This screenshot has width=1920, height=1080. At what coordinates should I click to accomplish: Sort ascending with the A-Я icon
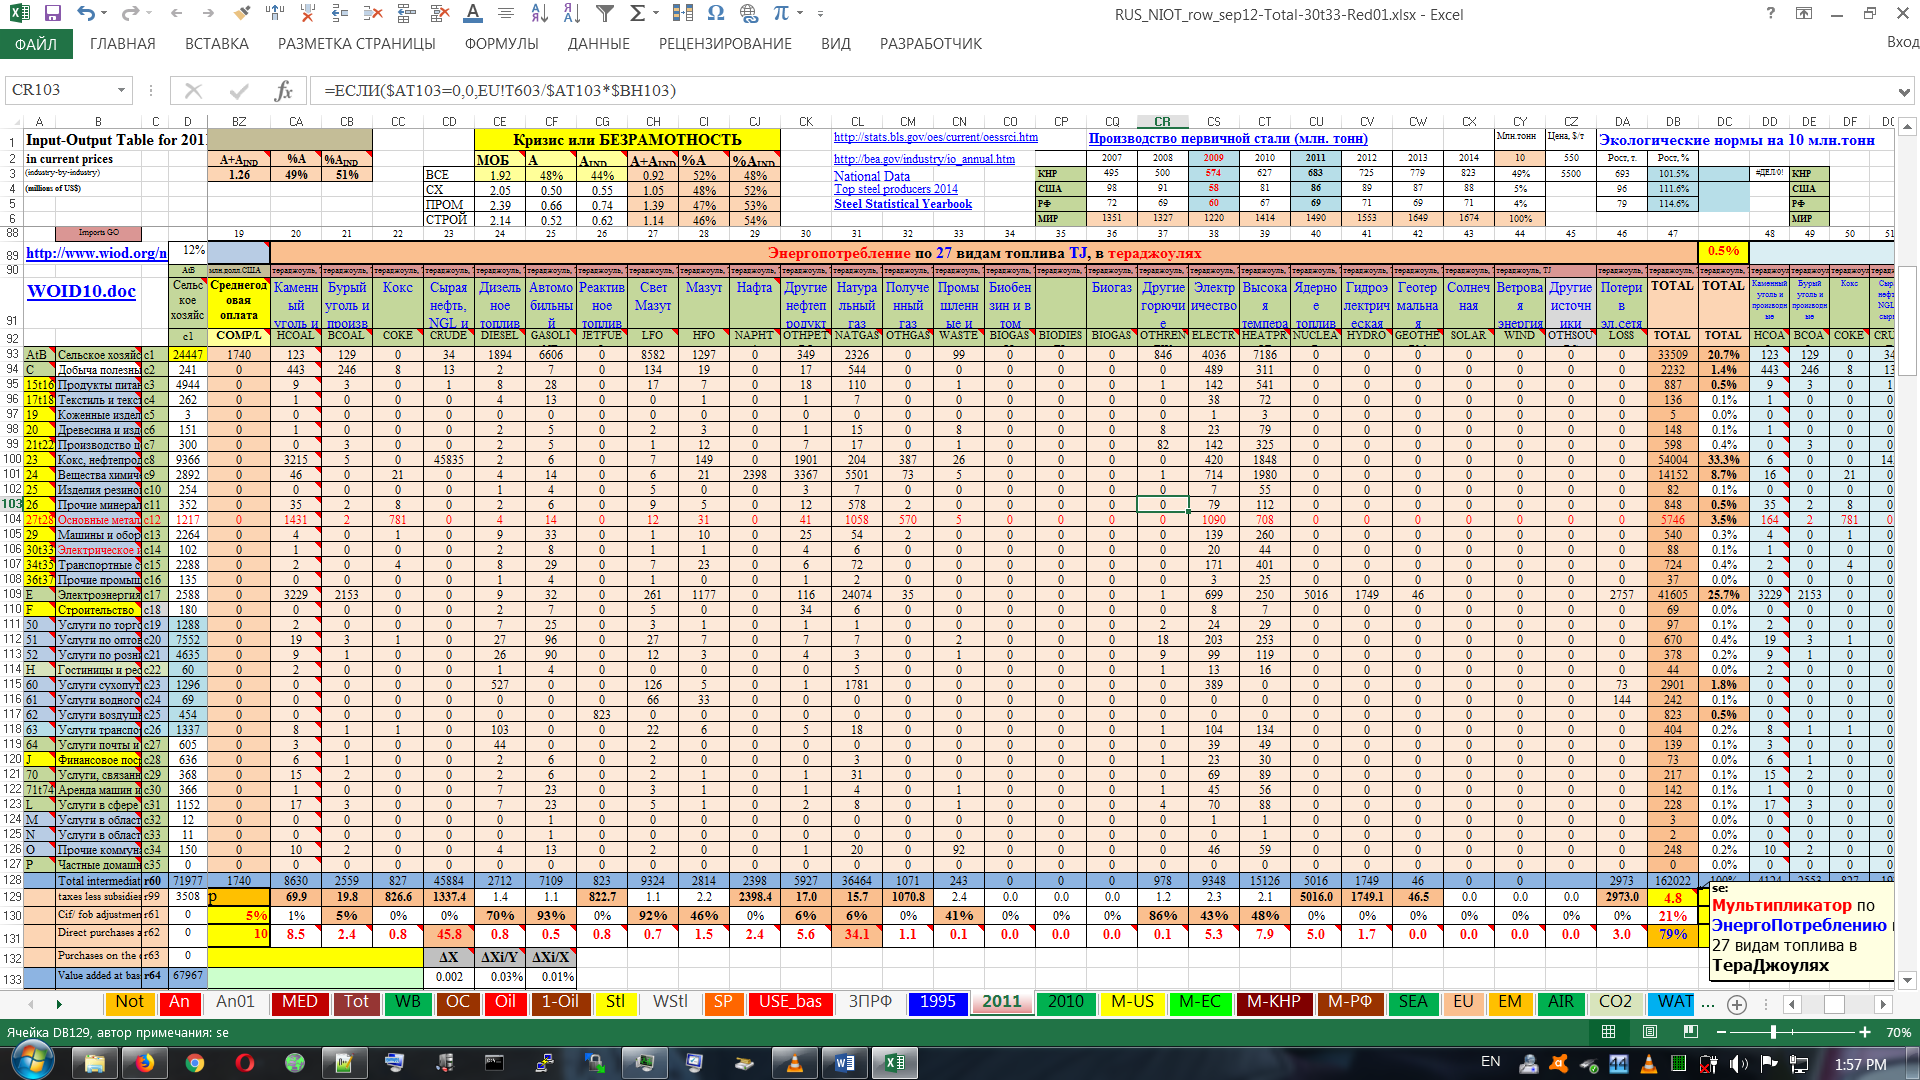[x=539, y=14]
